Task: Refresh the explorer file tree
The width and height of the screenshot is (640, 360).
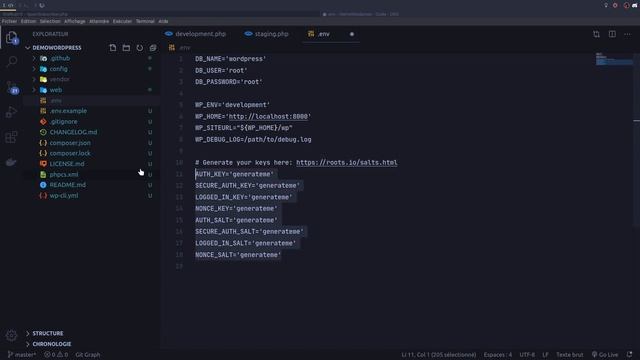Action: click(140, 48)
